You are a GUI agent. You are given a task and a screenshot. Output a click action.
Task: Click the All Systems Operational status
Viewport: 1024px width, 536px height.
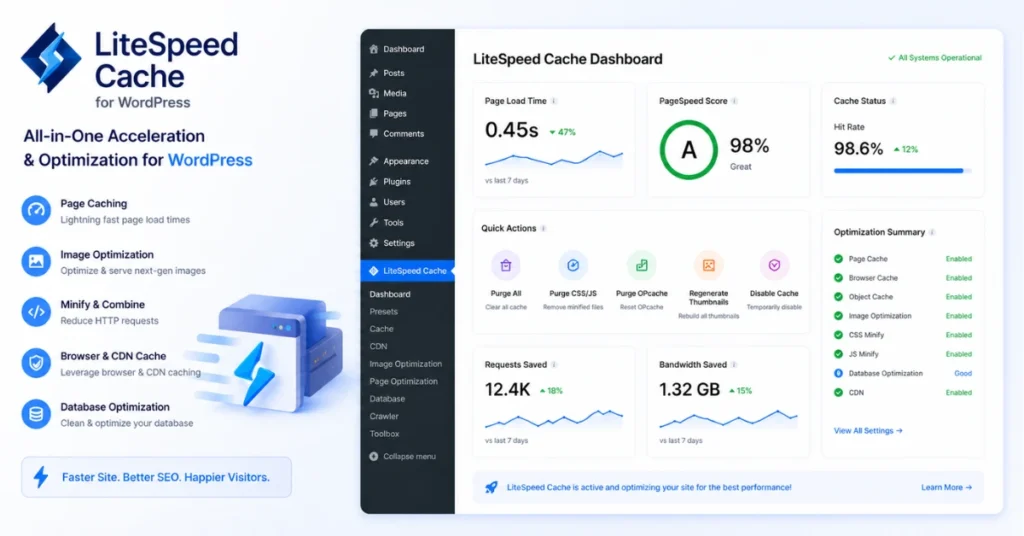935,58
